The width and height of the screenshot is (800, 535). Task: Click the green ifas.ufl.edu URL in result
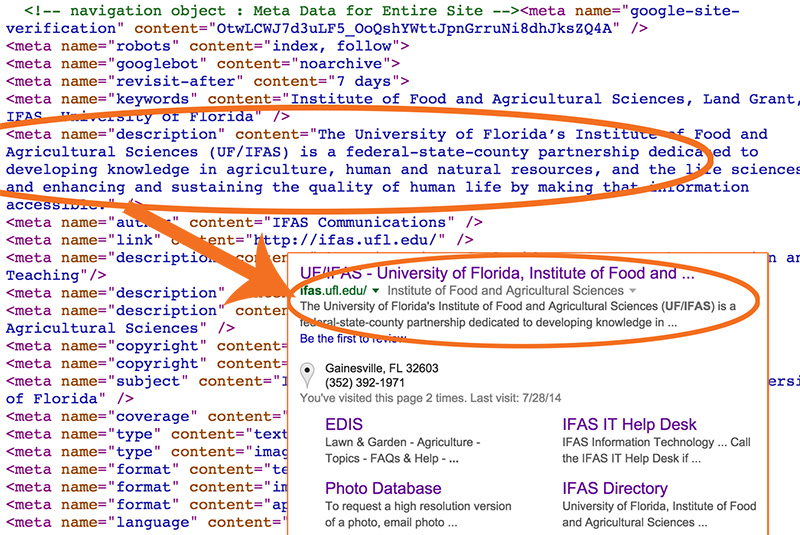pyautogui.click(x=333, y=291)
